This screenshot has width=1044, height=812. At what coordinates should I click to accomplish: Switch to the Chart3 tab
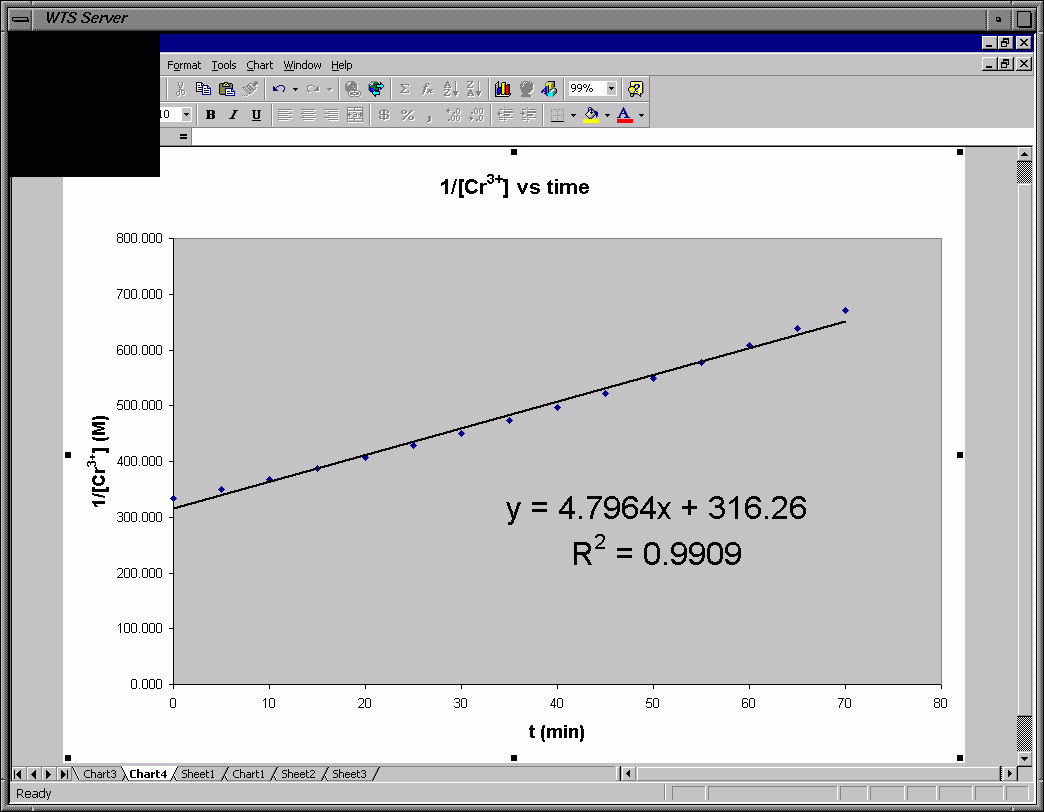click(99, 774)
